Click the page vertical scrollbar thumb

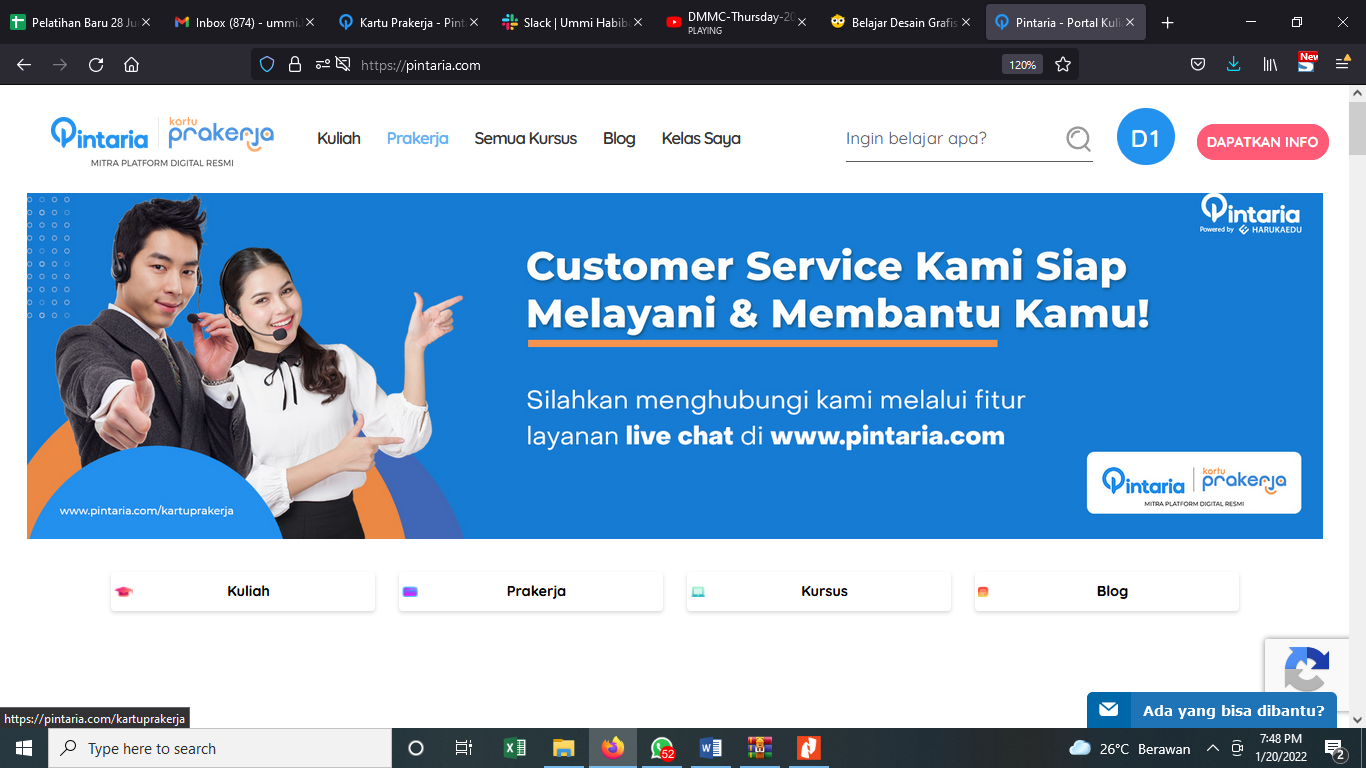[1357, 127]
